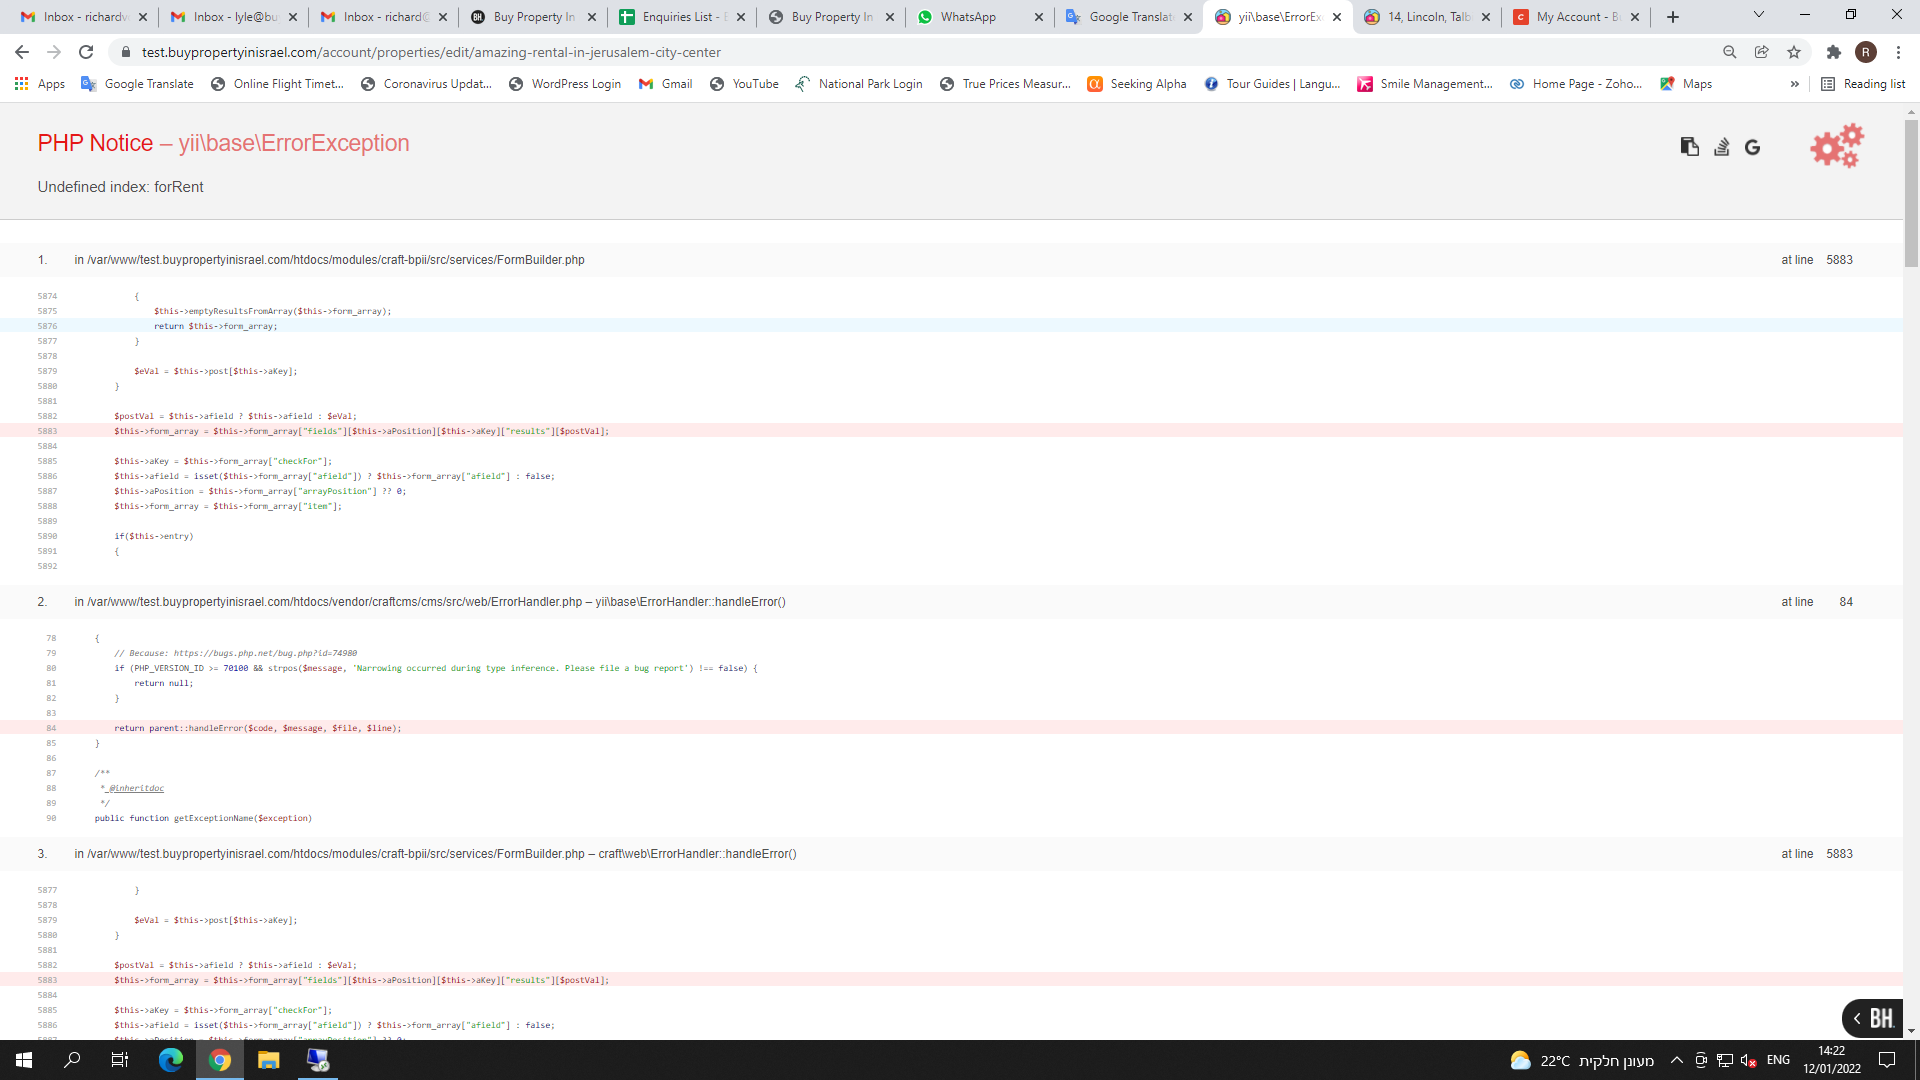The image size is (1920, 1080).
Task: Search the error on Stack Overflow icon
Action: [x=1721, y=147]
